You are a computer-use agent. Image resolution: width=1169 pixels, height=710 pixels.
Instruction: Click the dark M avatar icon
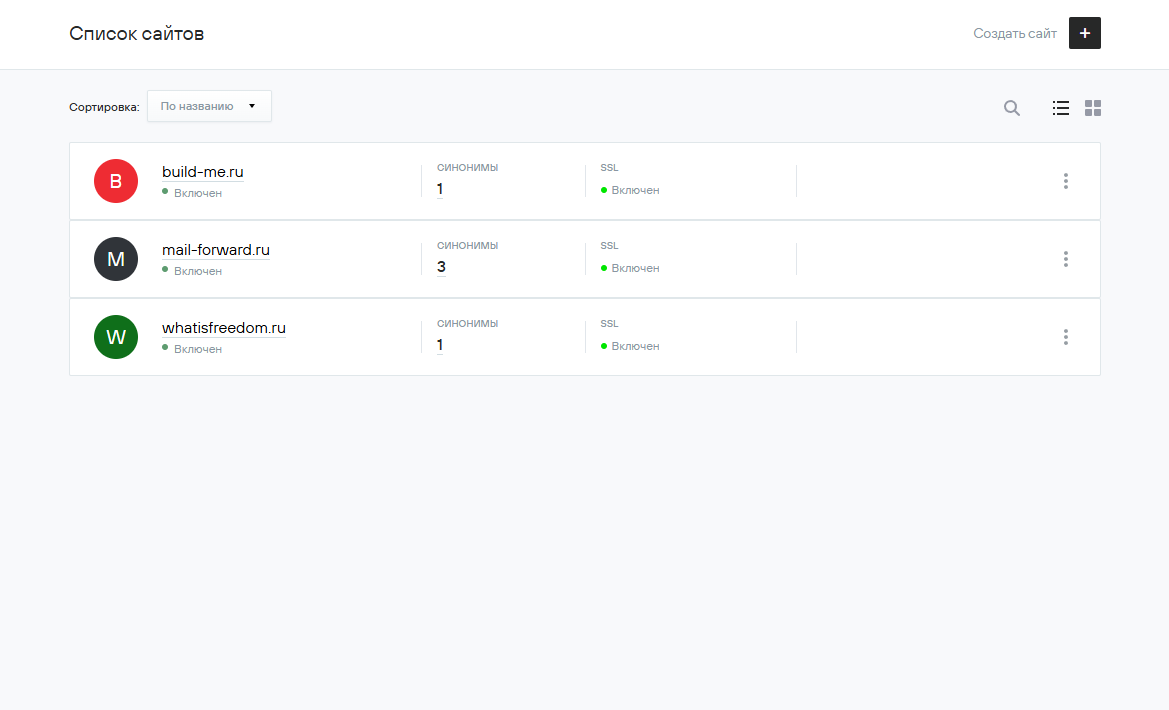[x=116, y=259]
